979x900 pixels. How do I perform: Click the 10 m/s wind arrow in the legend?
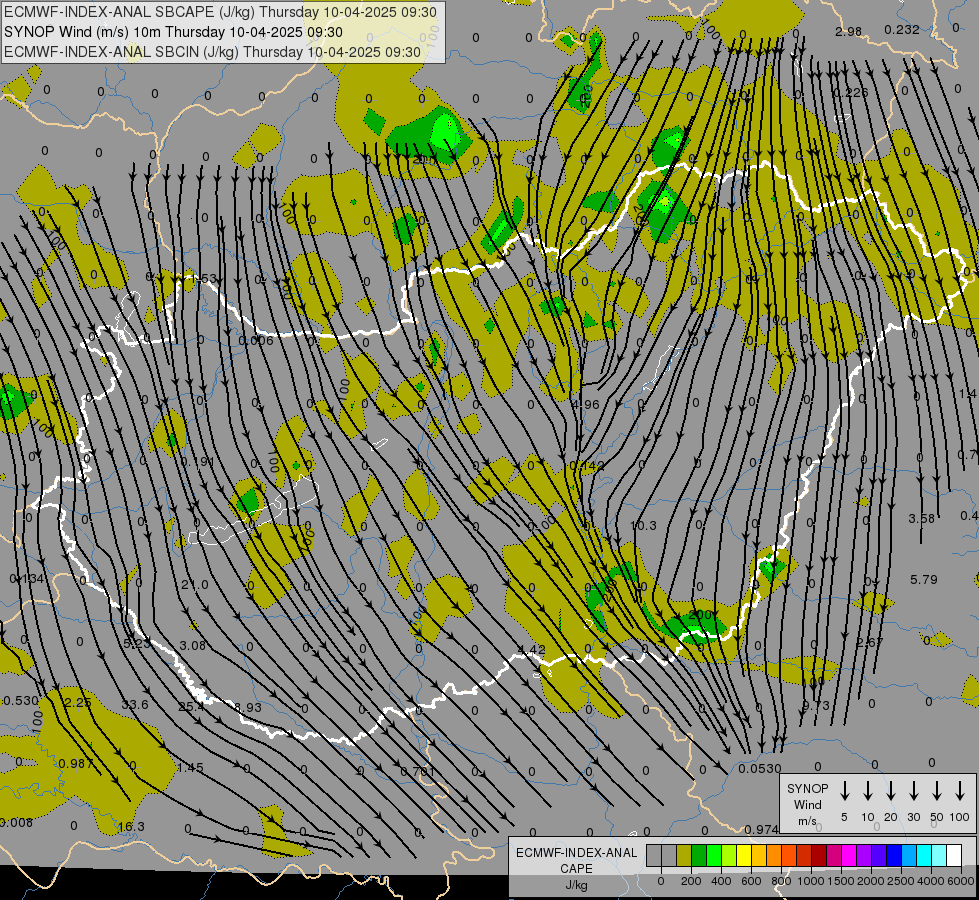pos(868,790)
